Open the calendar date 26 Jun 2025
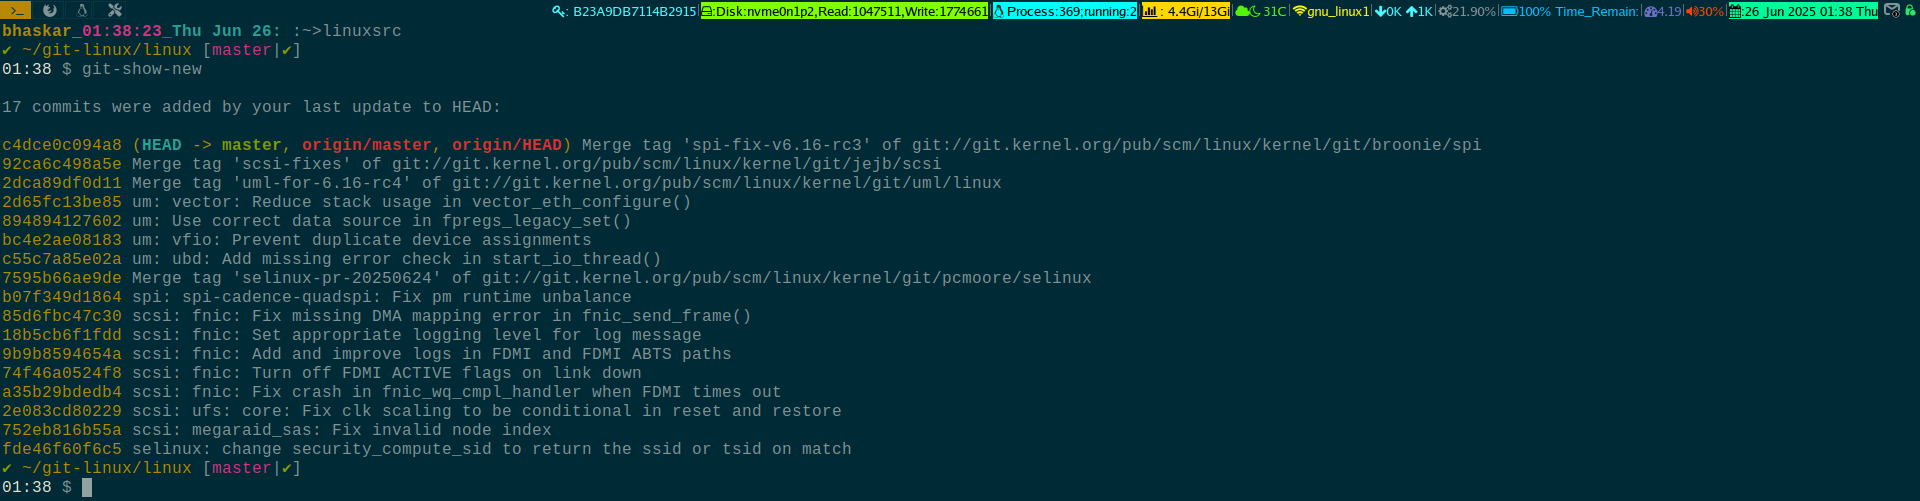This screenshot has width=1920, height=501. (1802, 11)
